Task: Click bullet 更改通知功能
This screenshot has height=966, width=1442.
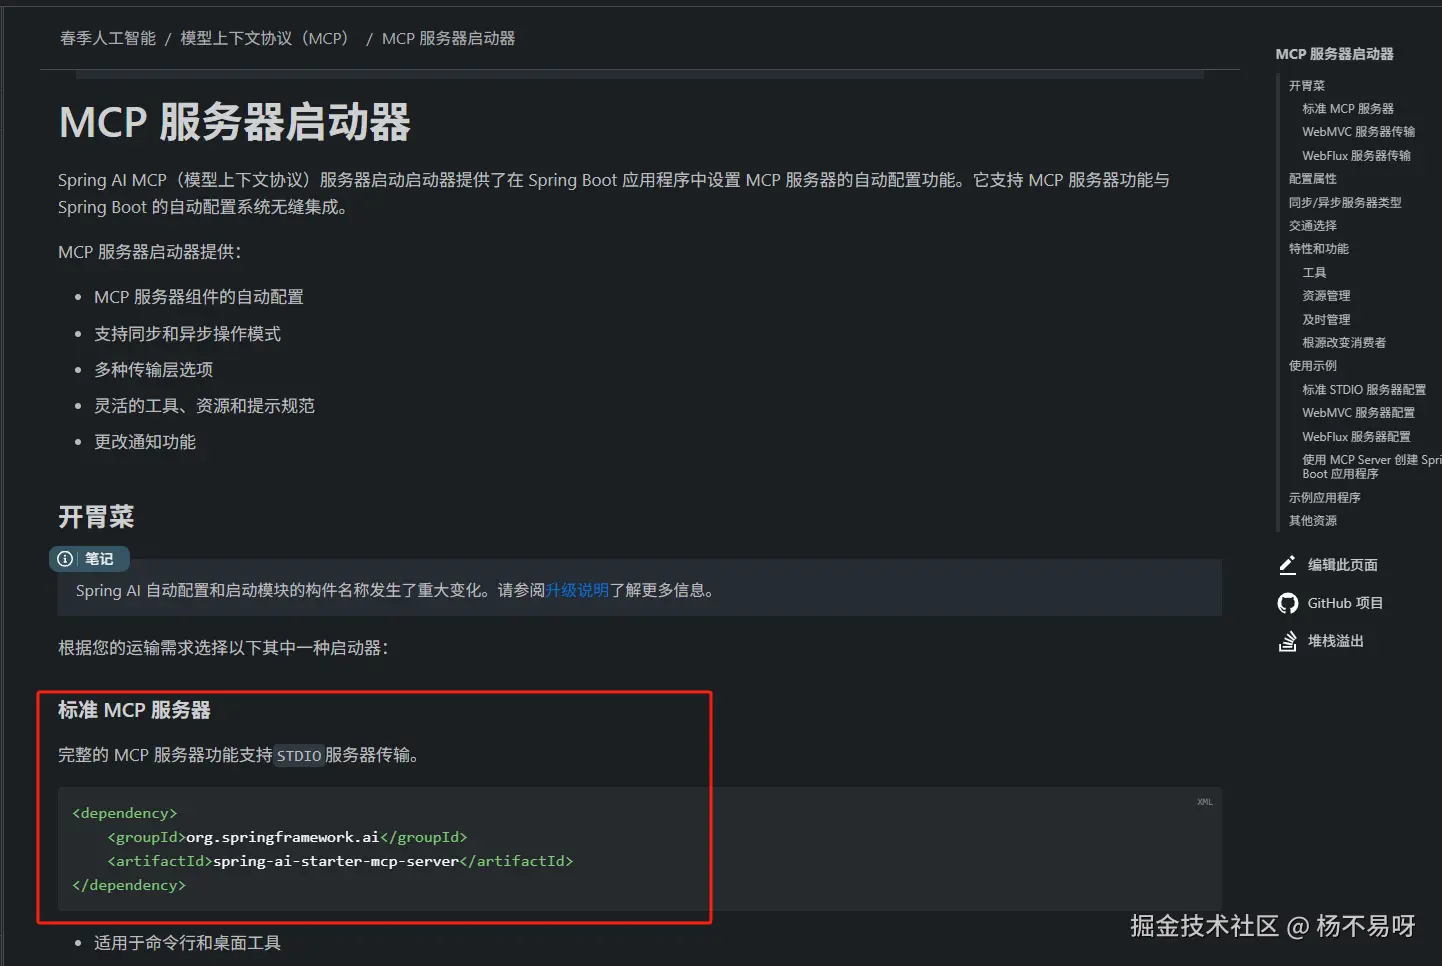Action: 145,442
